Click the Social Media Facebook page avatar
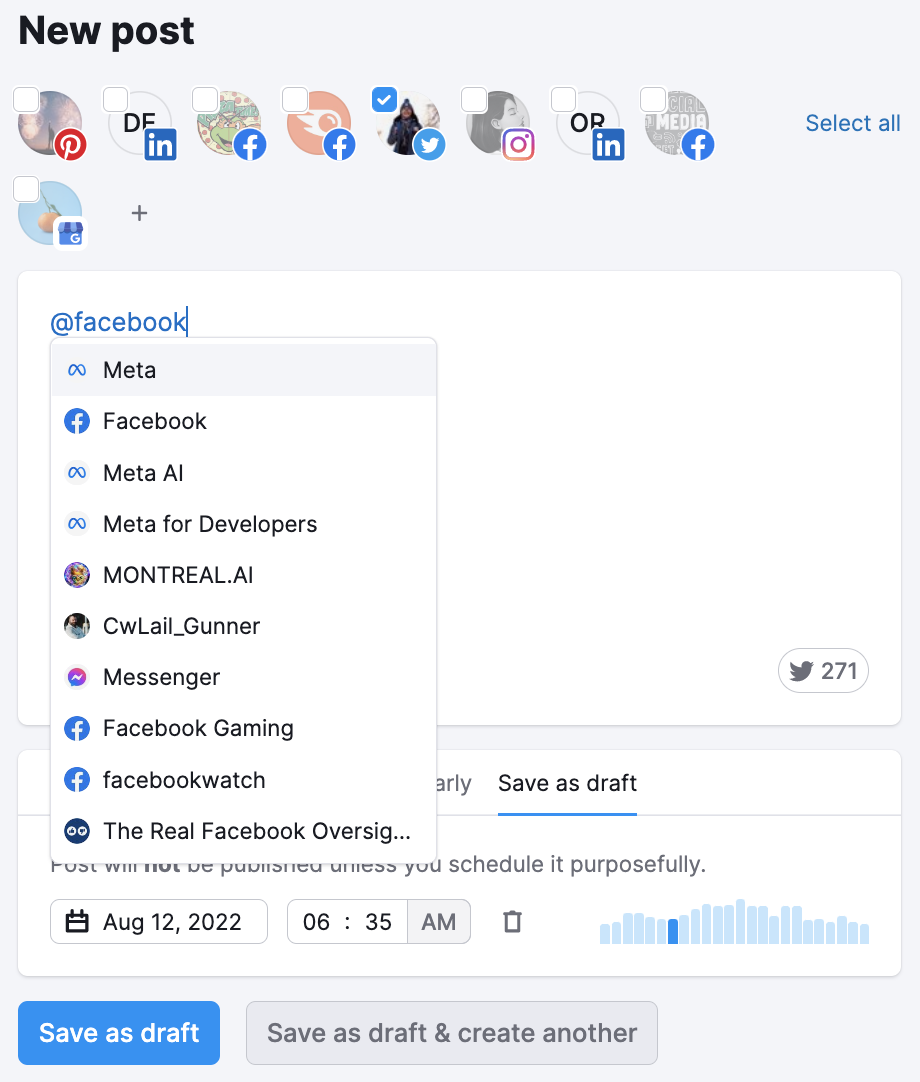The image size is (920, 1082). (x=678, y=124)
